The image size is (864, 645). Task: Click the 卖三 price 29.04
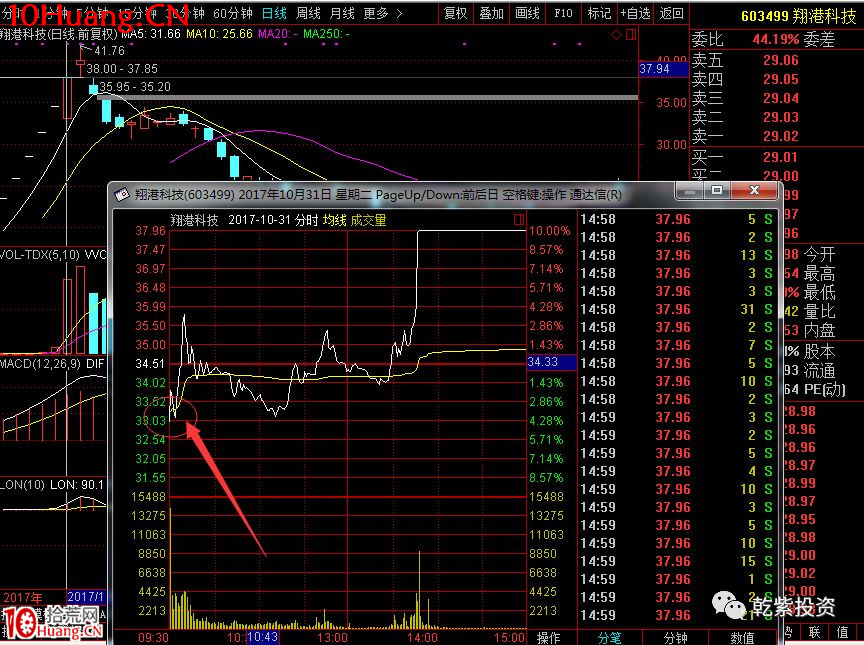[780, 98]
